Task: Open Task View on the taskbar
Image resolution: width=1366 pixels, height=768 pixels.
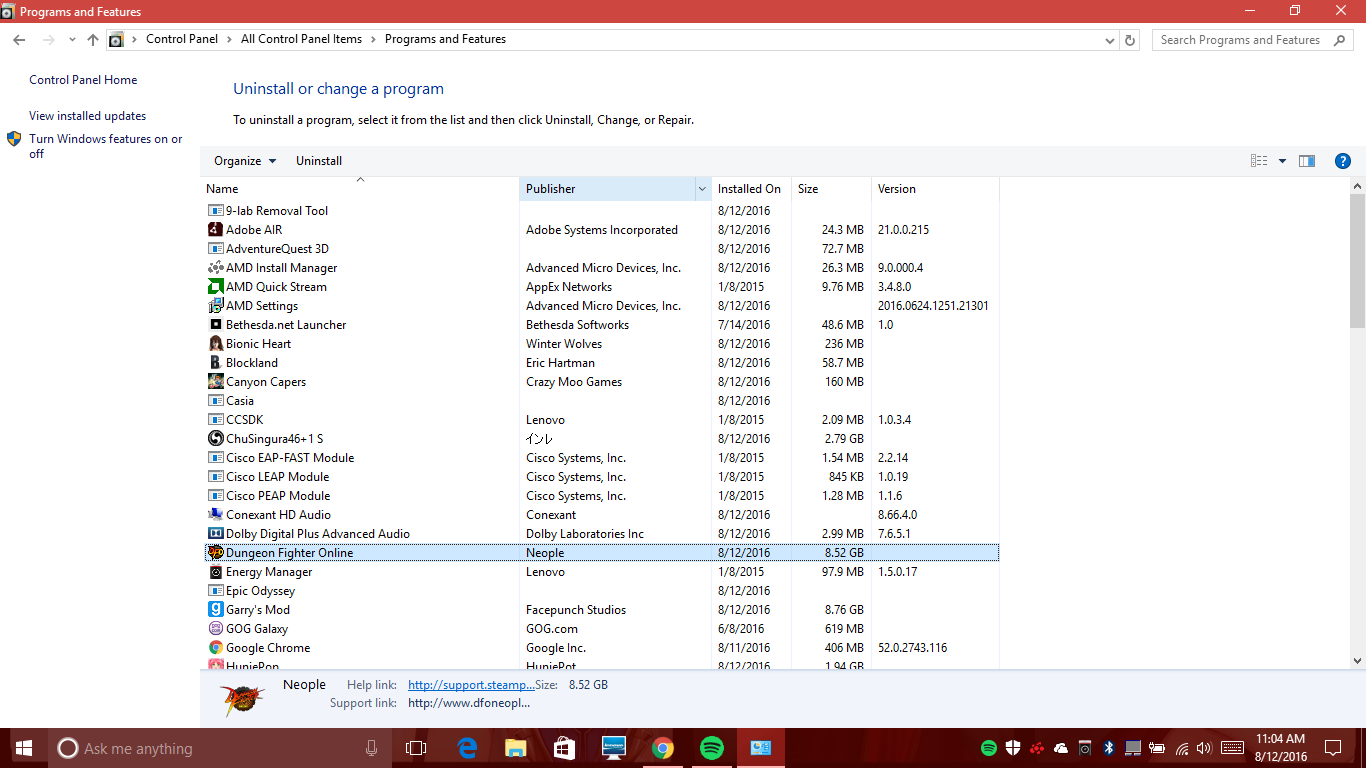Action: (x=416, y=748)
